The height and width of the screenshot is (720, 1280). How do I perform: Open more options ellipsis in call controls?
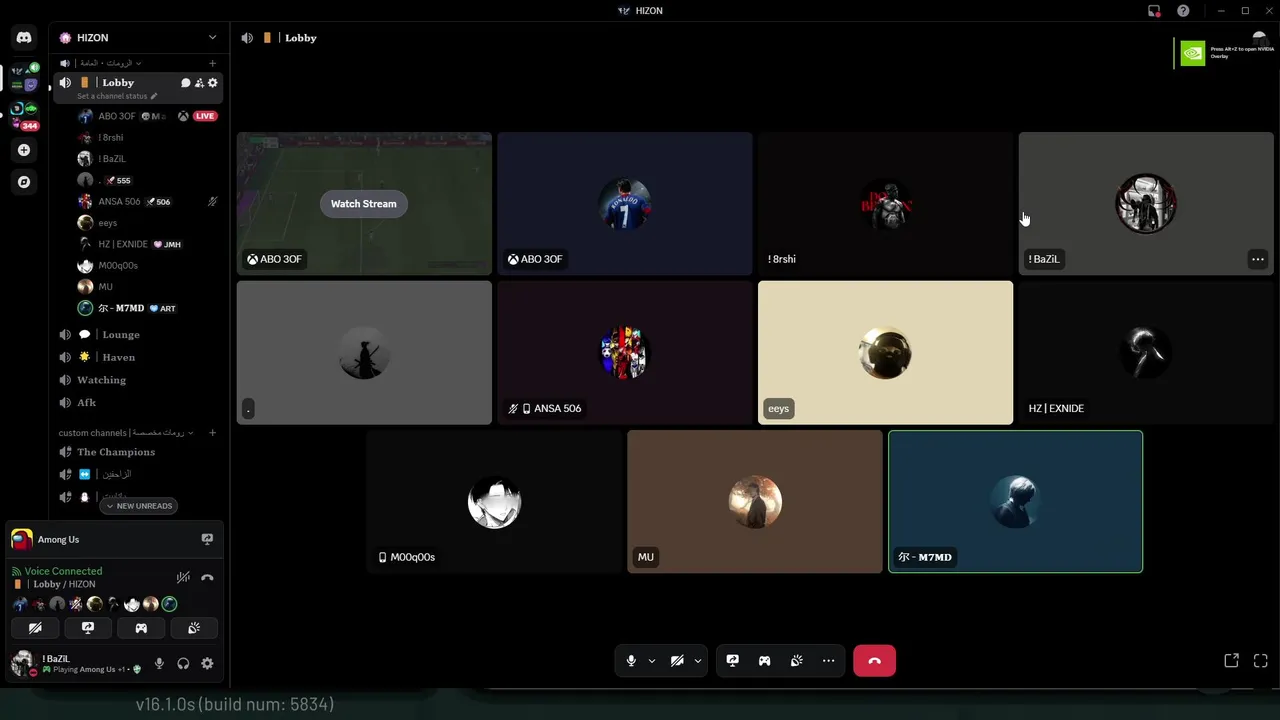coord(828,661)
